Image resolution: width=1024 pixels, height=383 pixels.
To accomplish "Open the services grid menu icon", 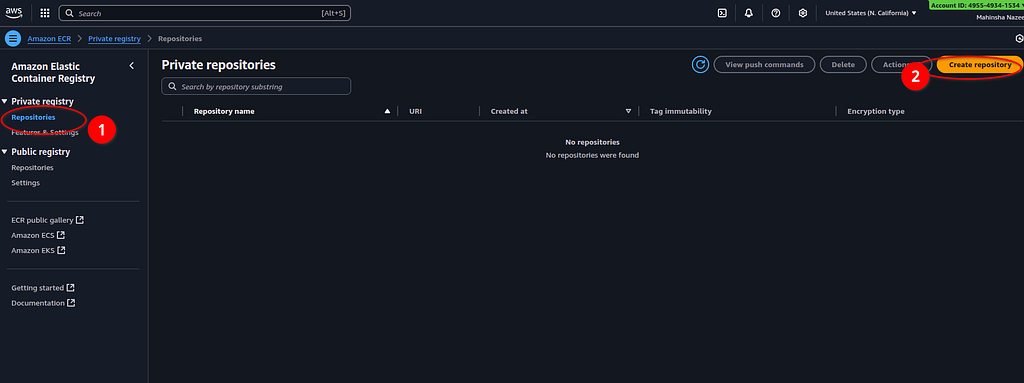I will point(45,13).
